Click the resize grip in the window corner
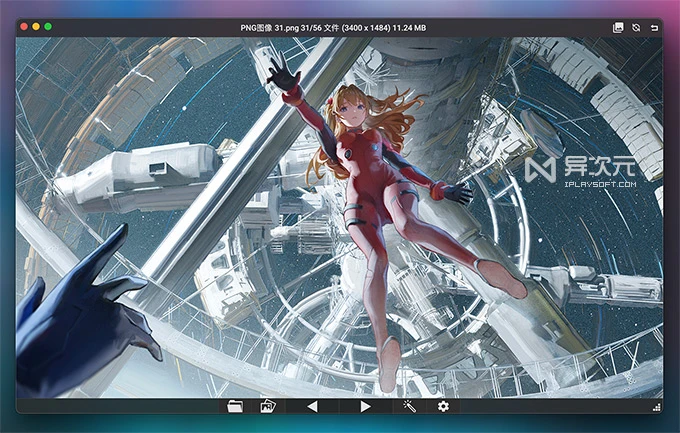The image size is (680, 433). [x=656, y=407]
